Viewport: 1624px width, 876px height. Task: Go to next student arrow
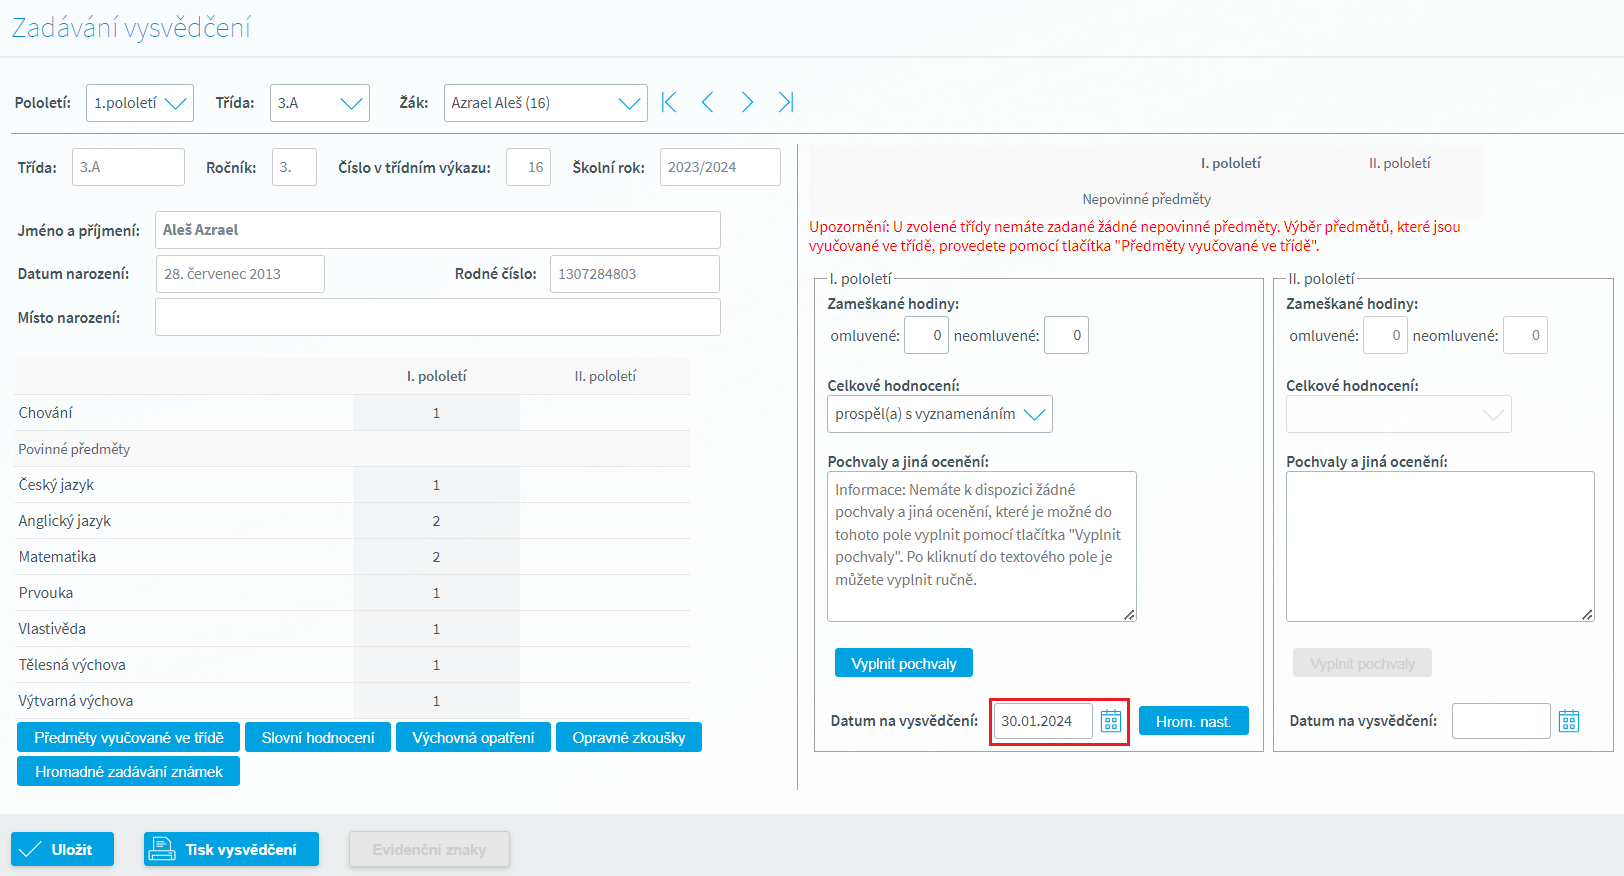pos(747,102)
